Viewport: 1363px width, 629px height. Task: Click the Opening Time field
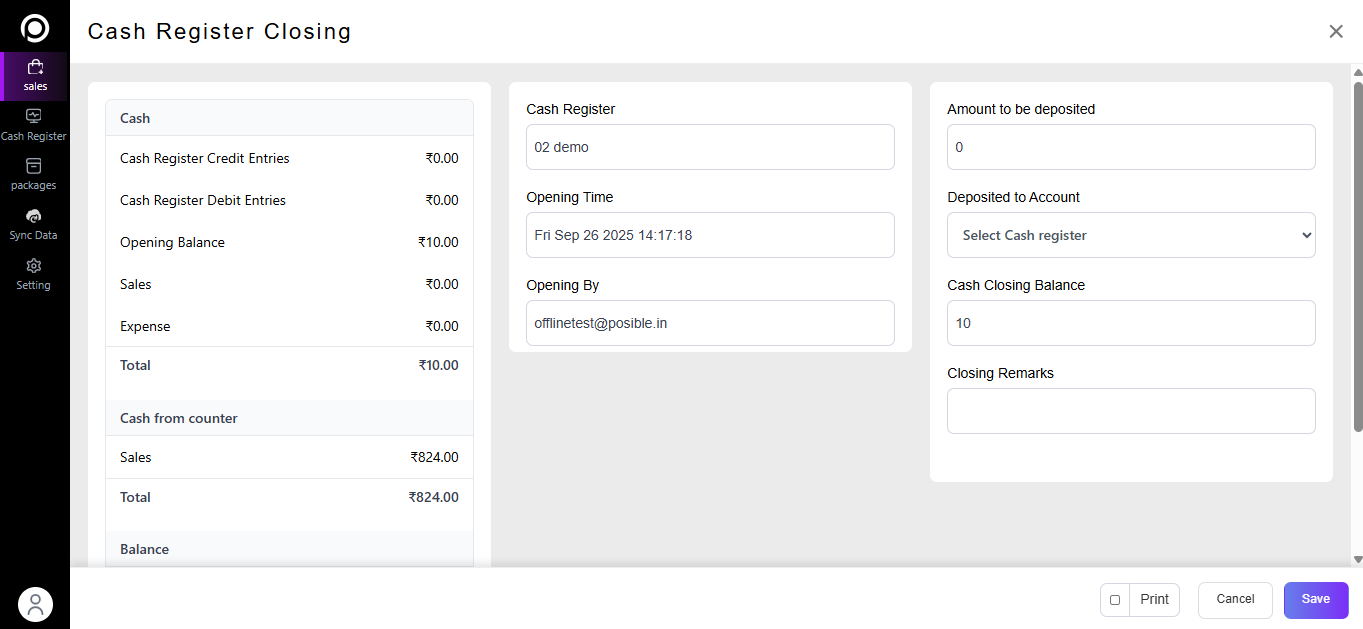pyautogui.click(x=710, y=235)
